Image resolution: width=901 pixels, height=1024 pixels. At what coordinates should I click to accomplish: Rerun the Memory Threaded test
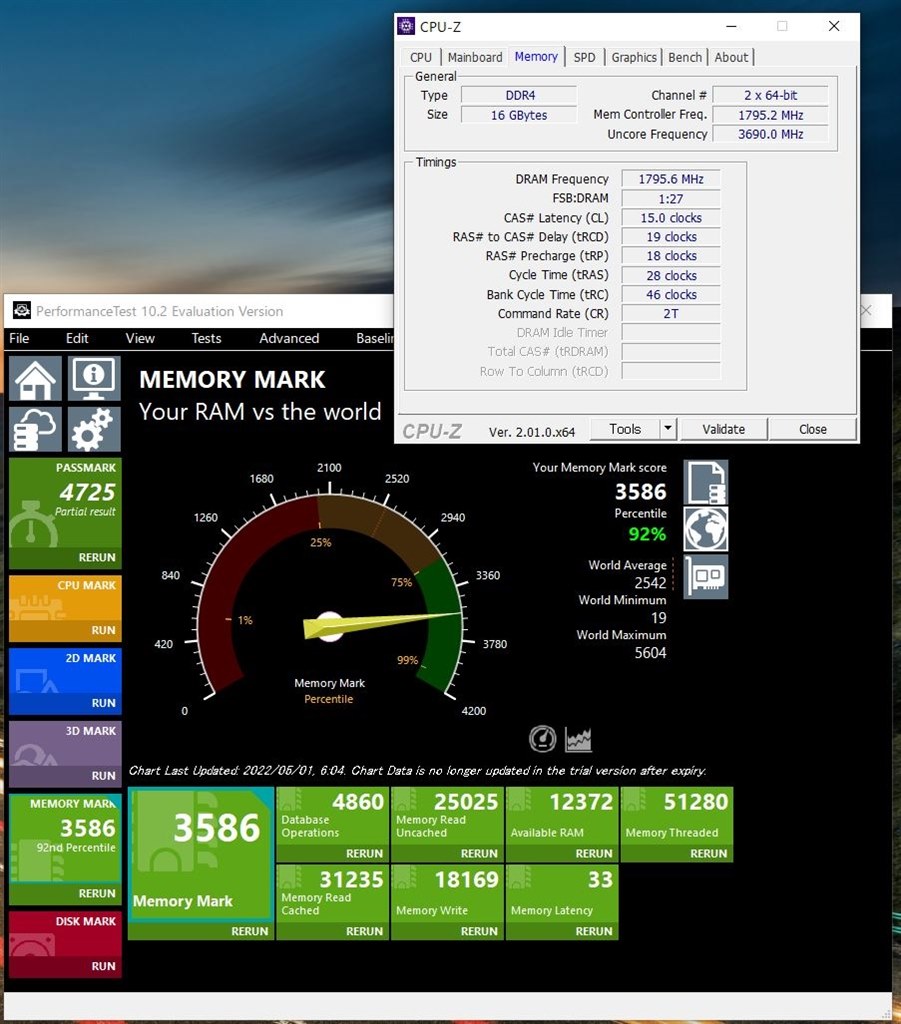pos(708,854)
